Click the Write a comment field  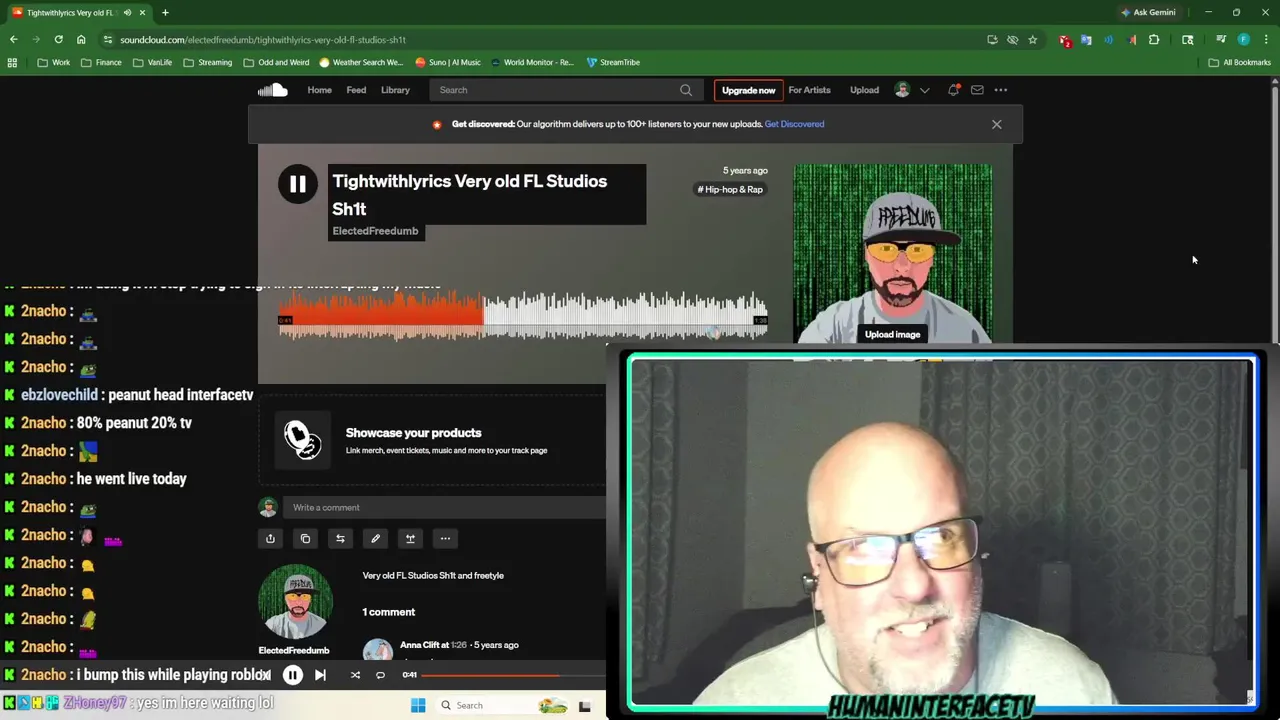(443, 507)
